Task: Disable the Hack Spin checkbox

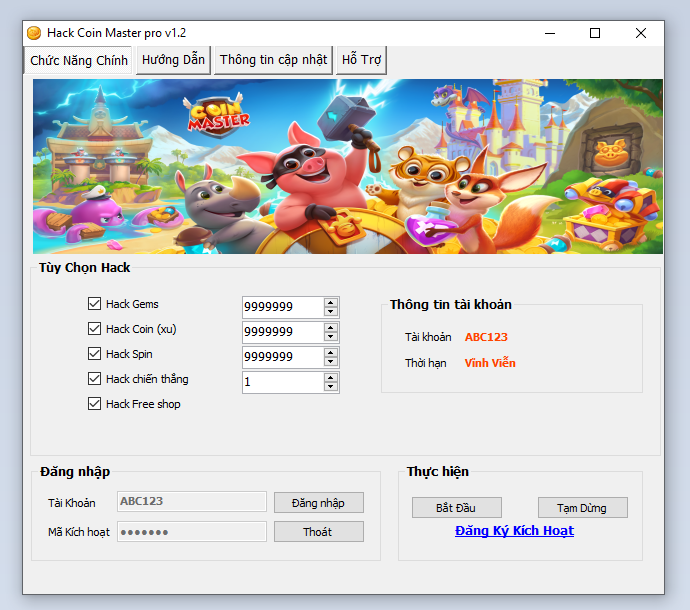Action: click(x=95, y=354)
